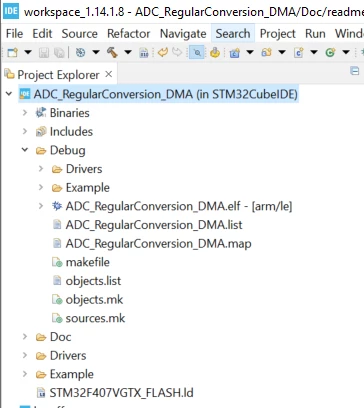Select STM32F407VGTX_FLASH.ld linker file
The image size is (364, 408).
[121, 393]
